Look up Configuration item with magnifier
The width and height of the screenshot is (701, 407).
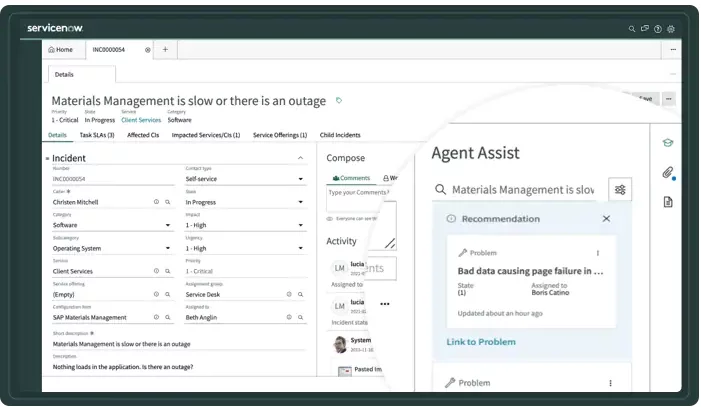(168, 317)
